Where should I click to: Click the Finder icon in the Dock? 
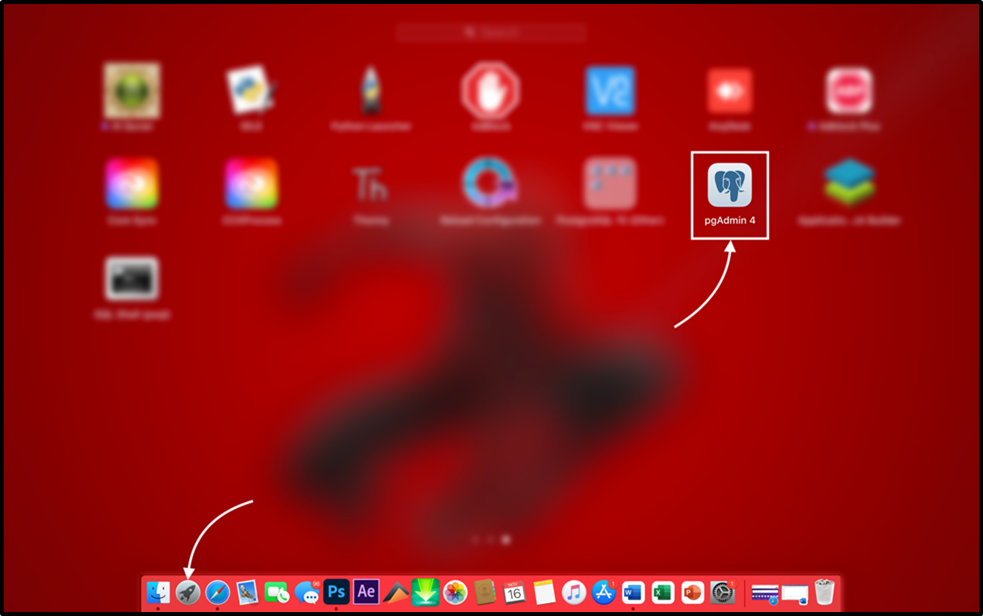(x=161, y=590)
